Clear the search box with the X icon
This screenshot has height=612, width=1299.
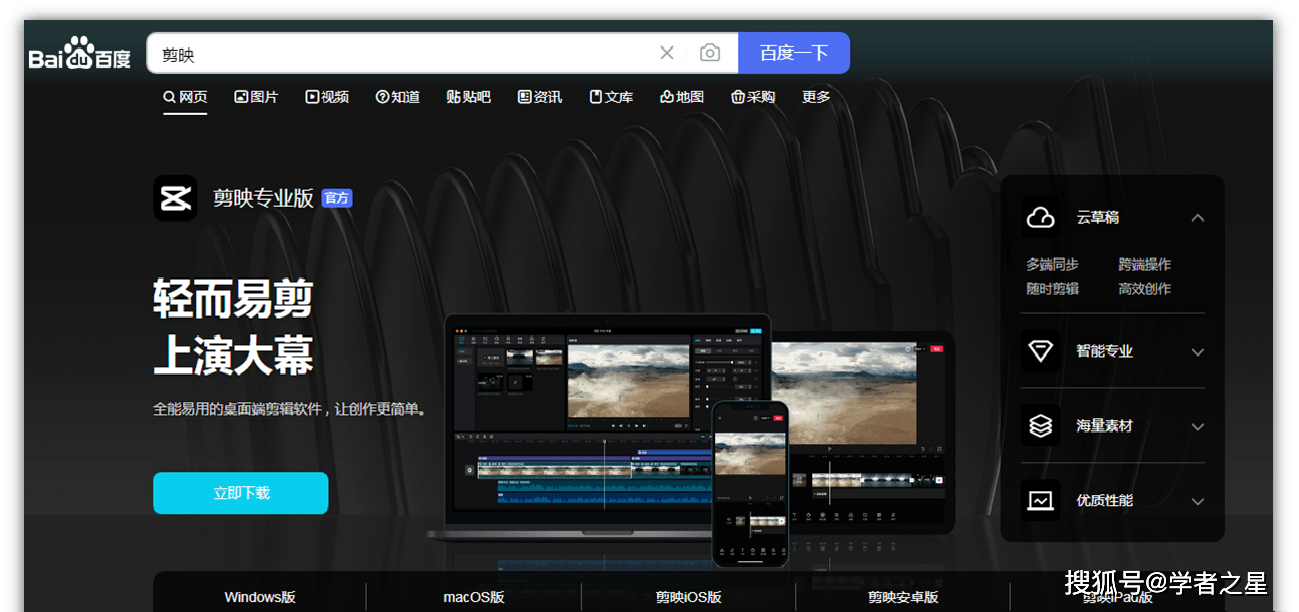(x=666, y=52)
